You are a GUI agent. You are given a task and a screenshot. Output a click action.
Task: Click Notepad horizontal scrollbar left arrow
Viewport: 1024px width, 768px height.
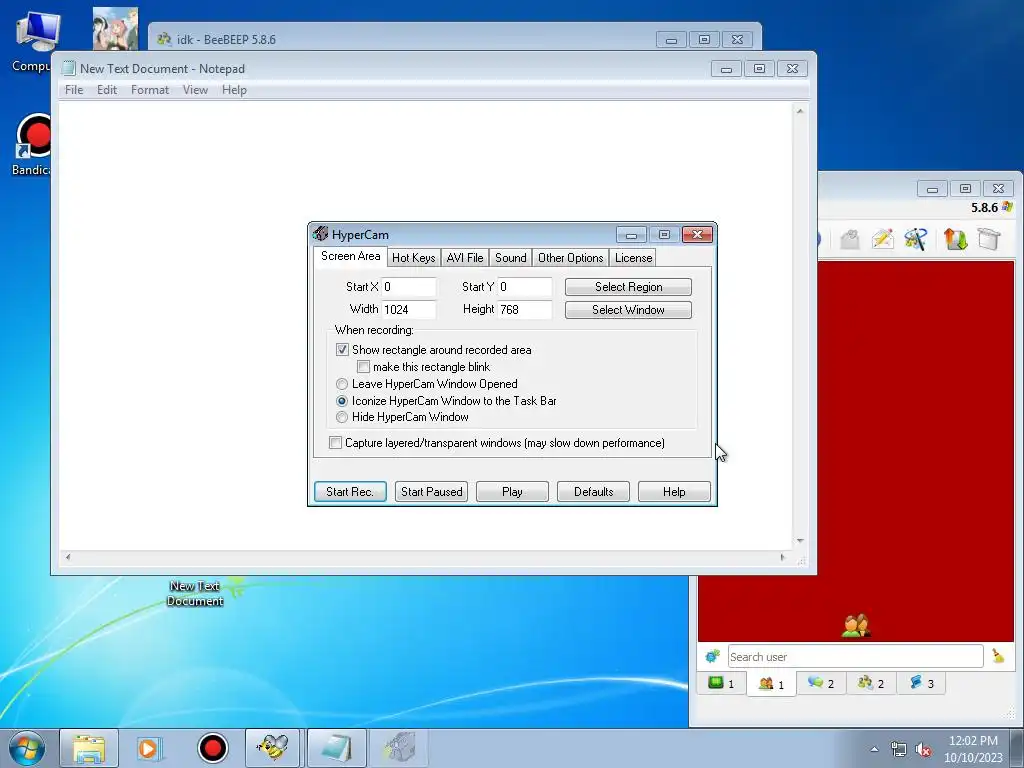pyautogui.click(x=68, y=557)
